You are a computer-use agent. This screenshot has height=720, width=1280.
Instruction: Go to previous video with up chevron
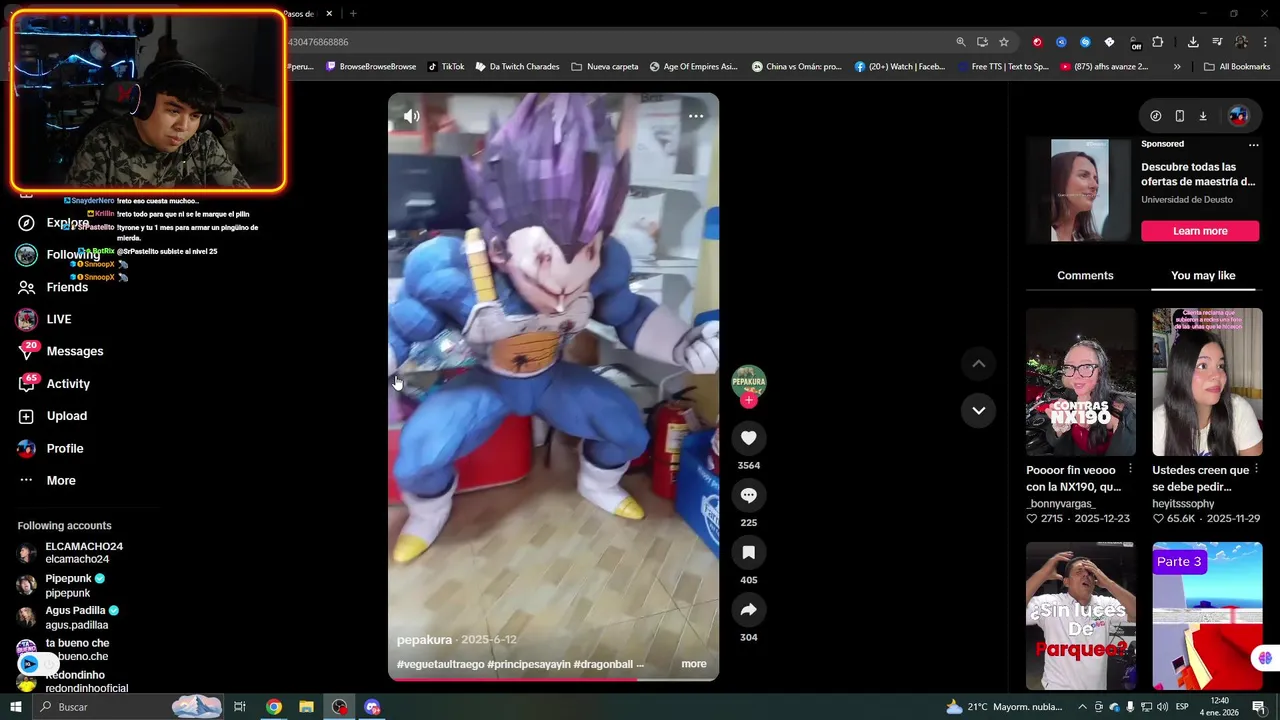[x=978, y=364]
